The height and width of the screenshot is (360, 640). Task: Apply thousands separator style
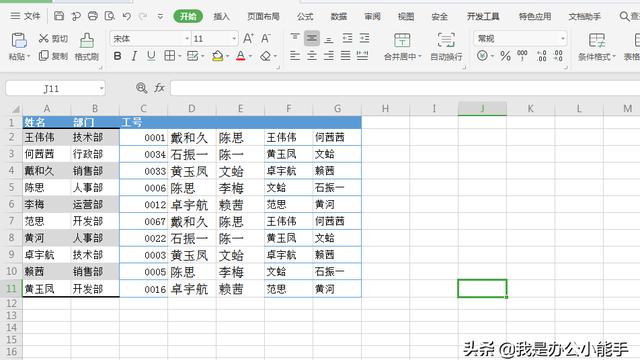[x=522, y=56]
